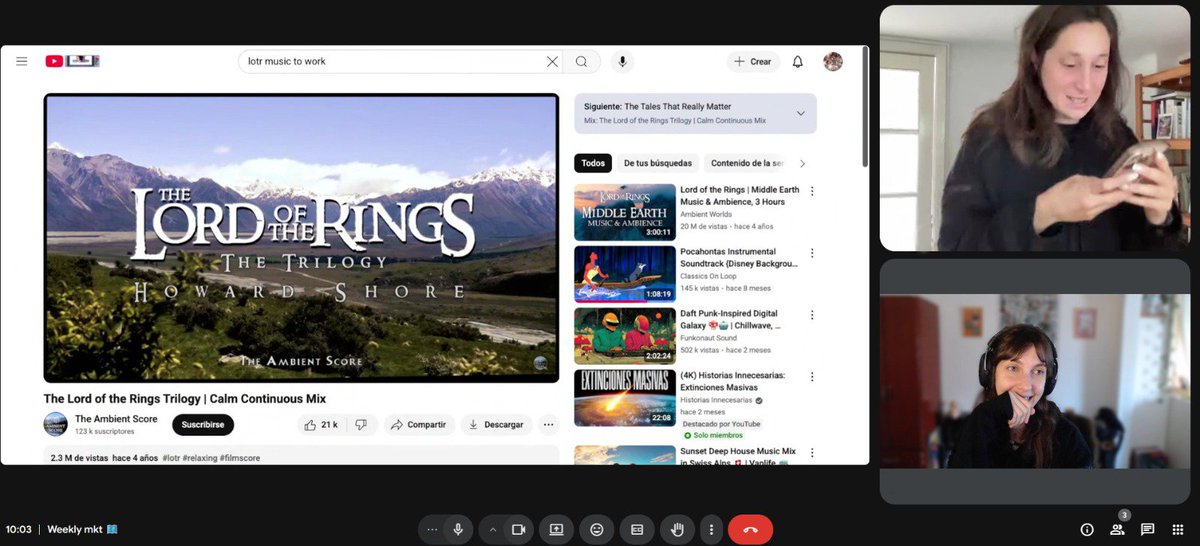Expand the Siguiente mix queue
This screenshot has width=1200, height=546.
pyautogui.click(x=800, y=113)
